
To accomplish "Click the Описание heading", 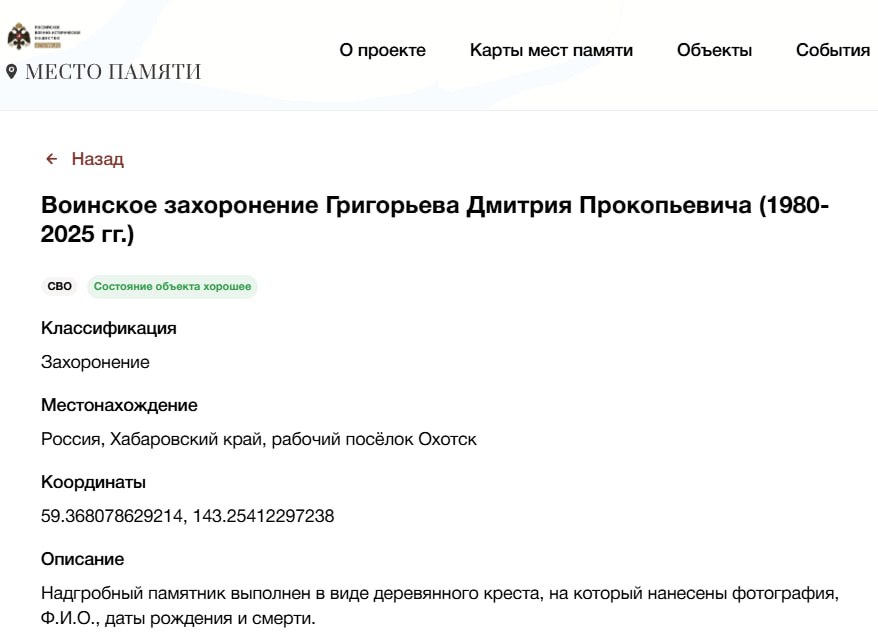I will (x=82, y=558).
